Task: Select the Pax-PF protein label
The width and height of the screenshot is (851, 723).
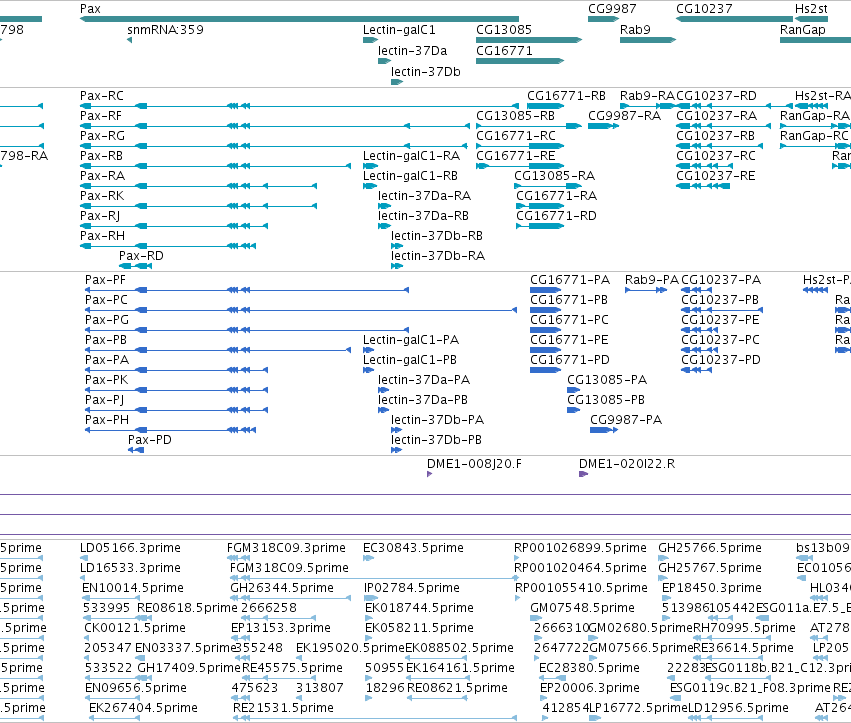Action: [x=105, y=280]
